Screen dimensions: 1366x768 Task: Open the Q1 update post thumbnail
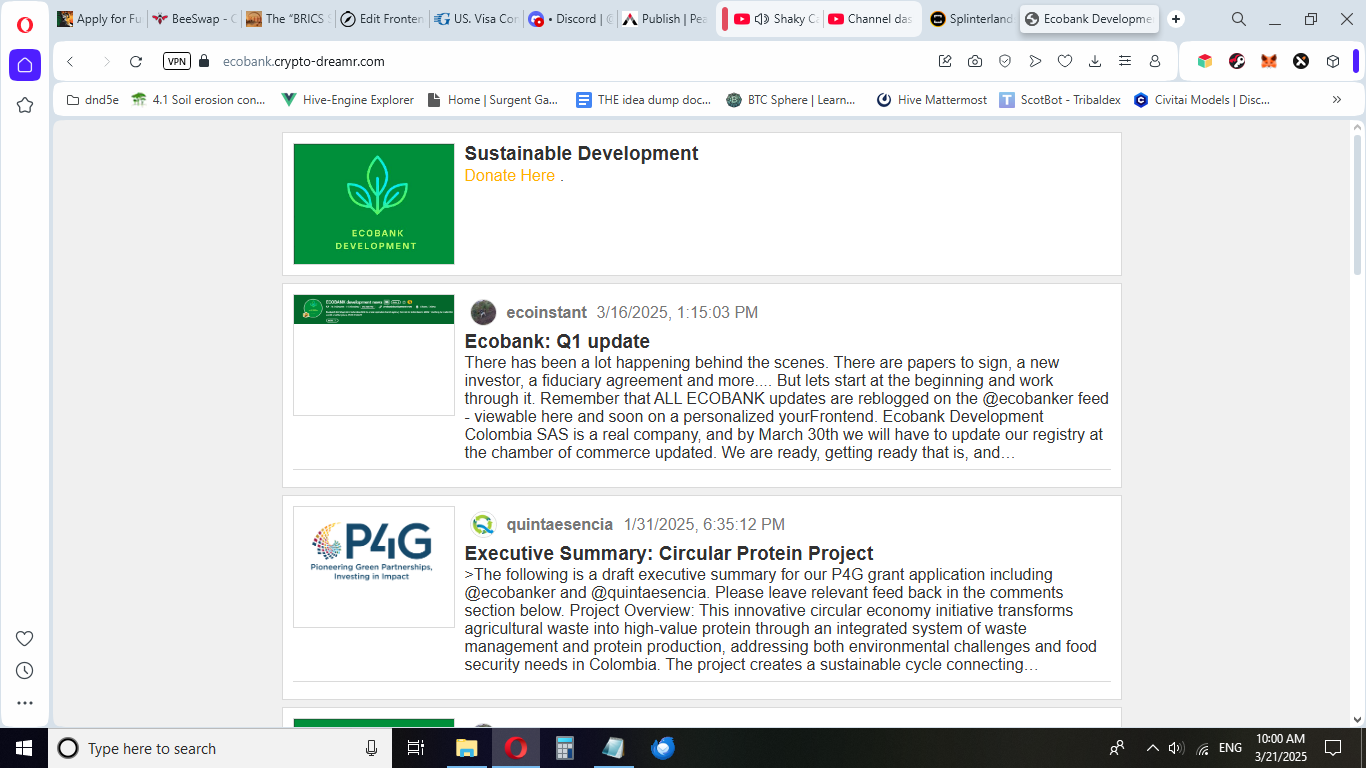374,355
